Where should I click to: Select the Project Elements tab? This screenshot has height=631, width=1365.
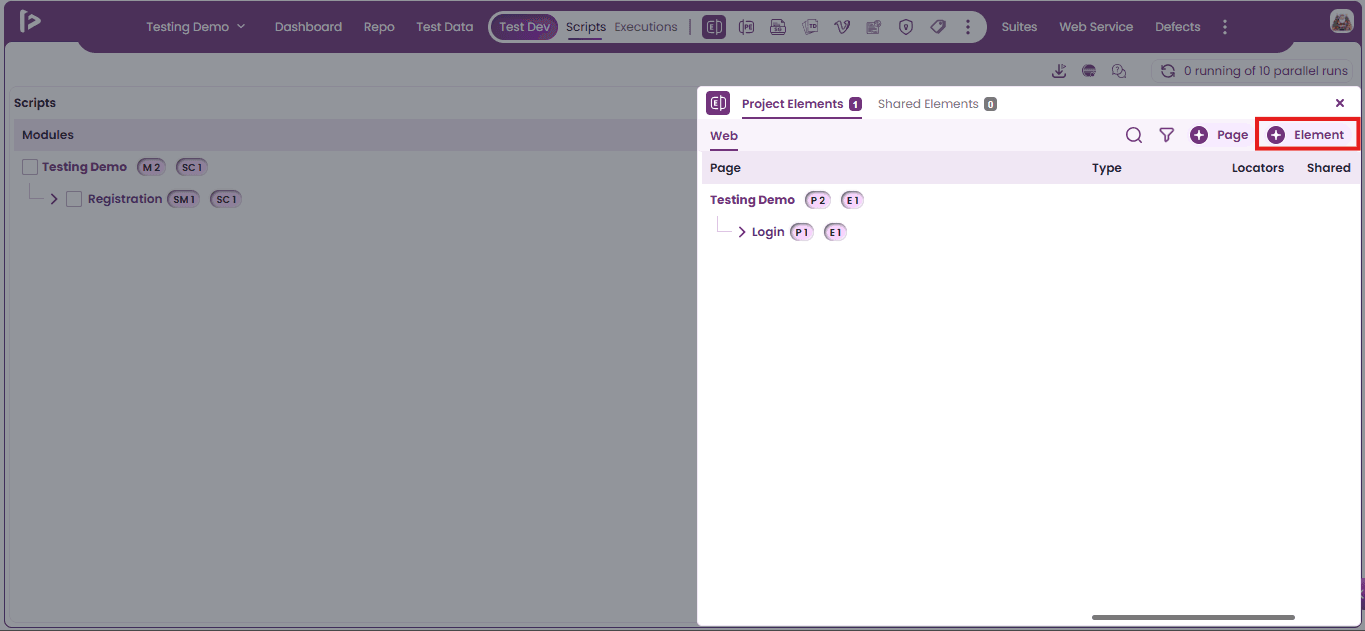point(801,104)
